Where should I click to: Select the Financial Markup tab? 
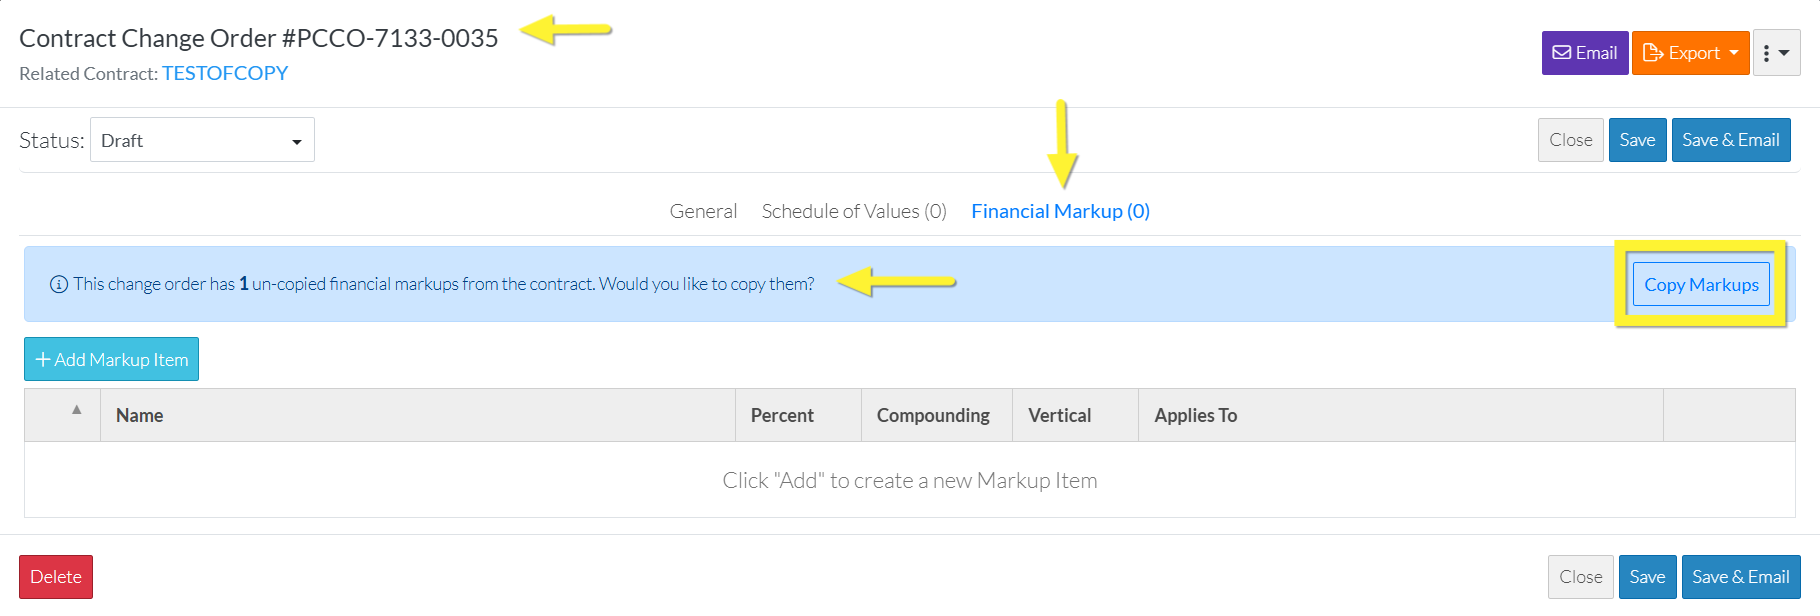1060,211
